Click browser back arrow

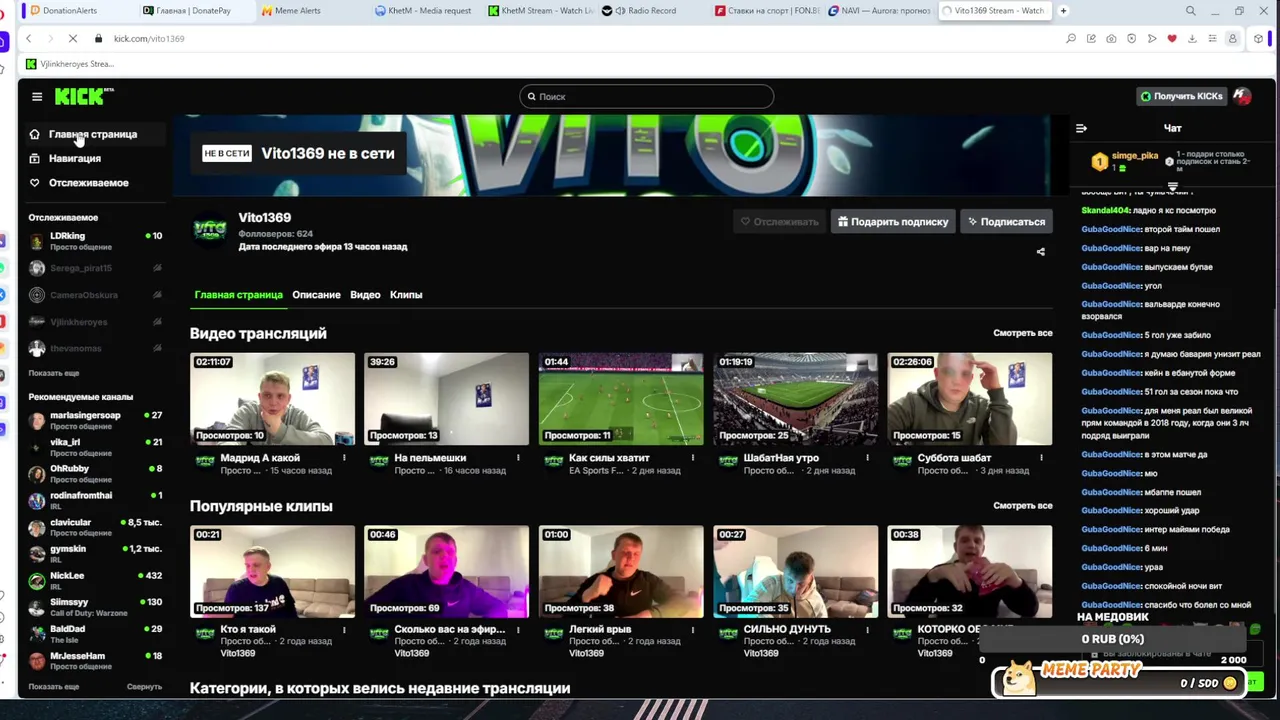click(x=28, y=38)
